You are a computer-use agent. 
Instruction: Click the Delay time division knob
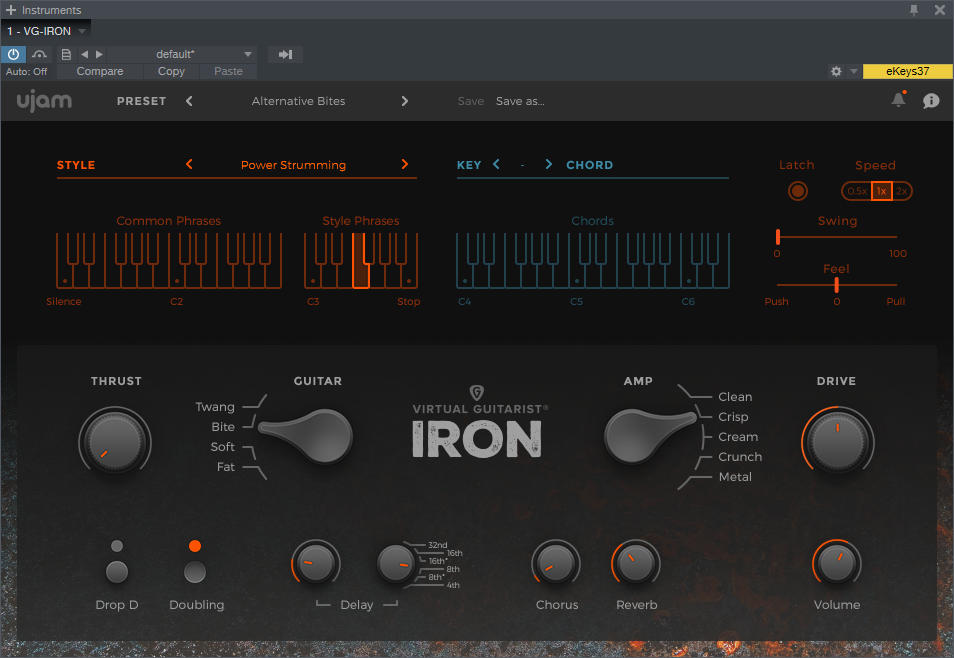(x=396, y=564)
